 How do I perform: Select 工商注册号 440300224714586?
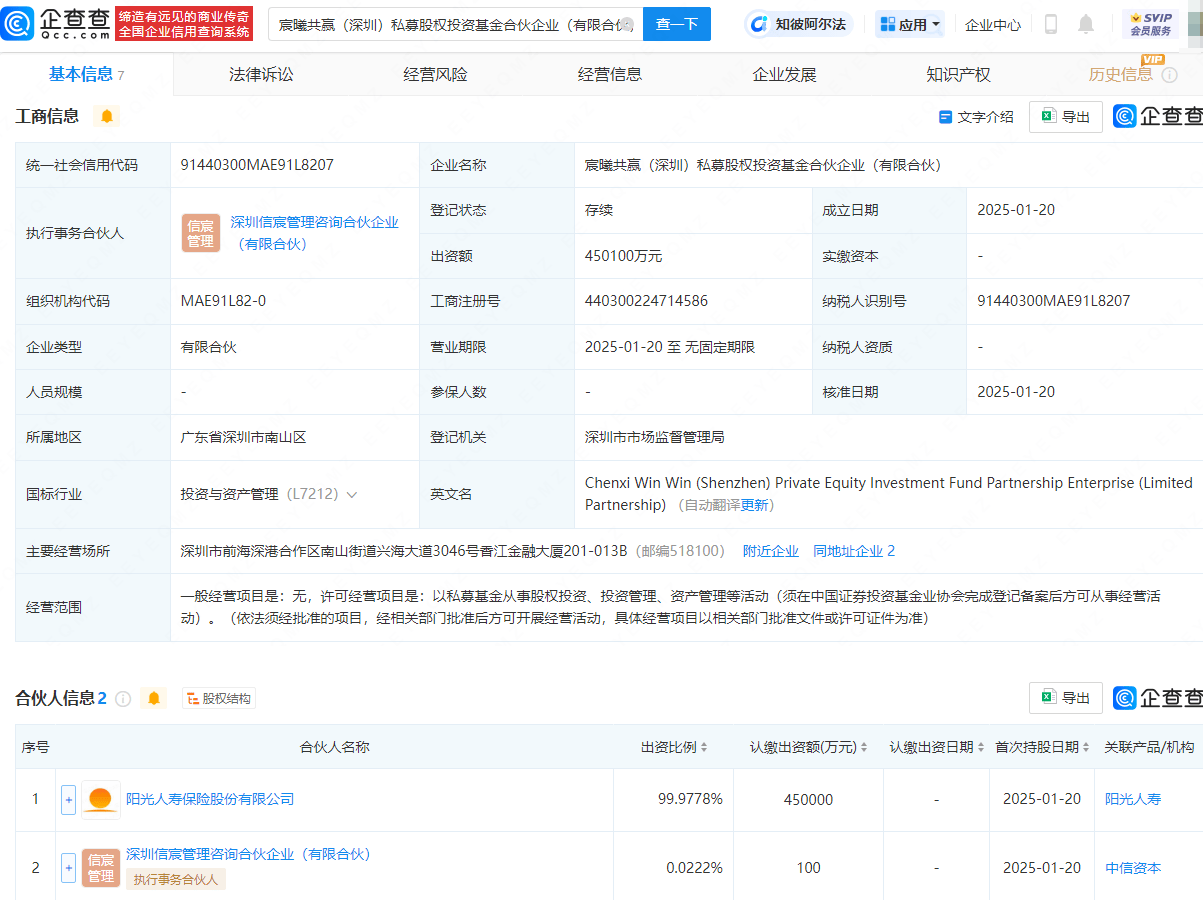(646, 301)
